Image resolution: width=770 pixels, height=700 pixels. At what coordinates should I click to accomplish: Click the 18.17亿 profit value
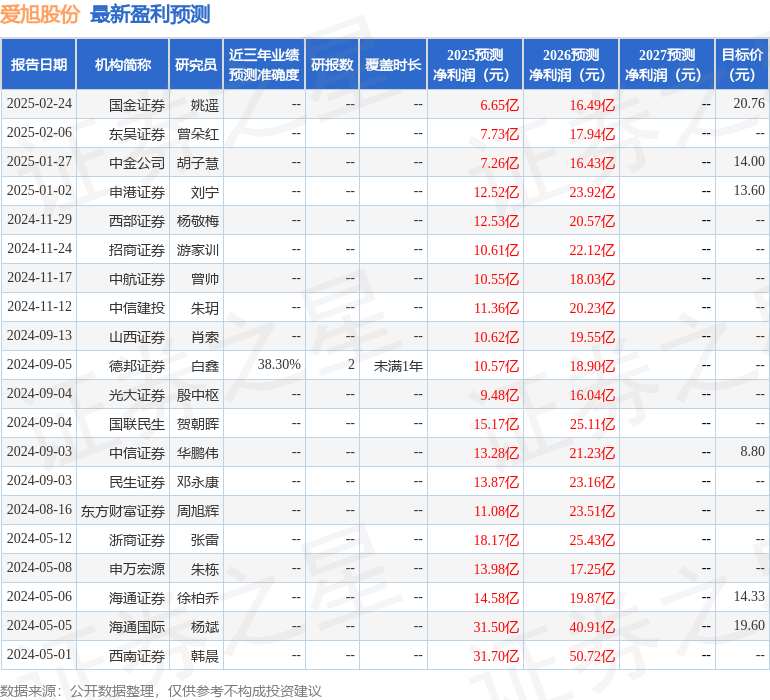pyautogui.click(x=496, y=540)
